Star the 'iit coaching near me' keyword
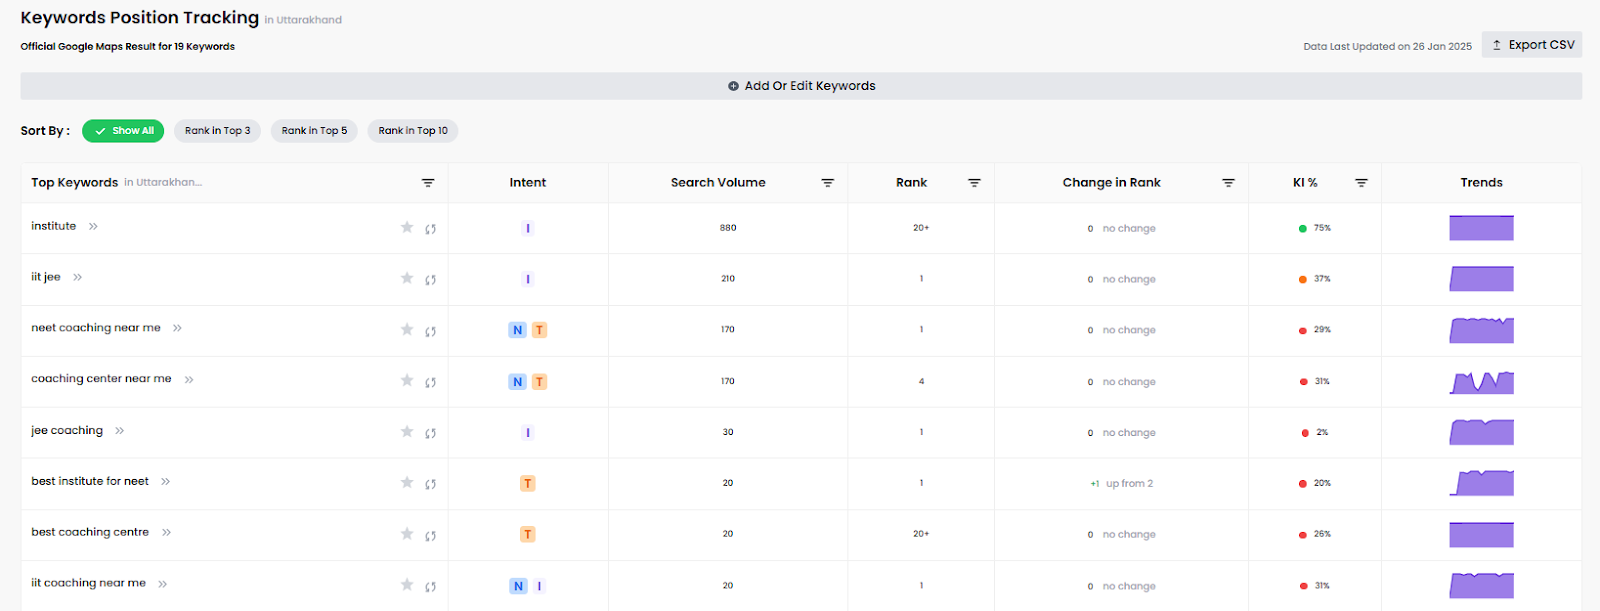The width and height of the screenshot is (1600, 611). tap(407, 584)
